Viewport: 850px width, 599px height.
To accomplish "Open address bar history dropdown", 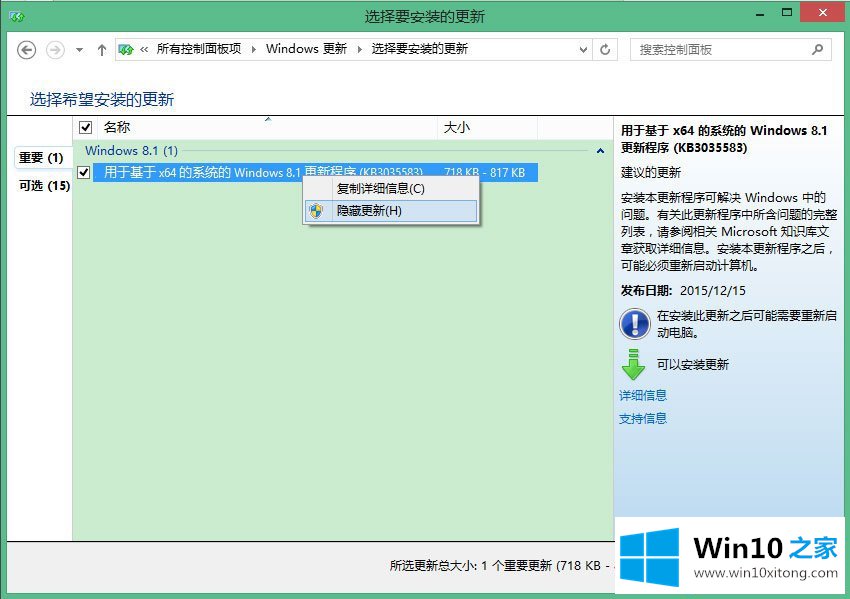I will point(583,50).
